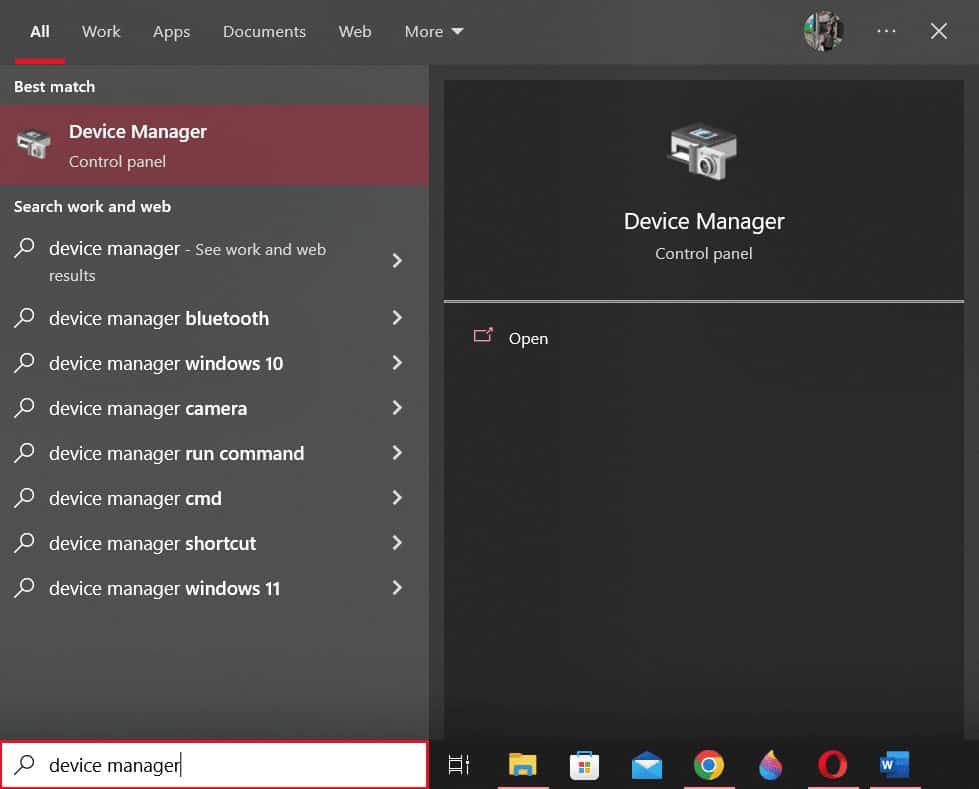Click the user profile picture
Image resolution: width=979 pixels, height=789 pixels.
824,31
